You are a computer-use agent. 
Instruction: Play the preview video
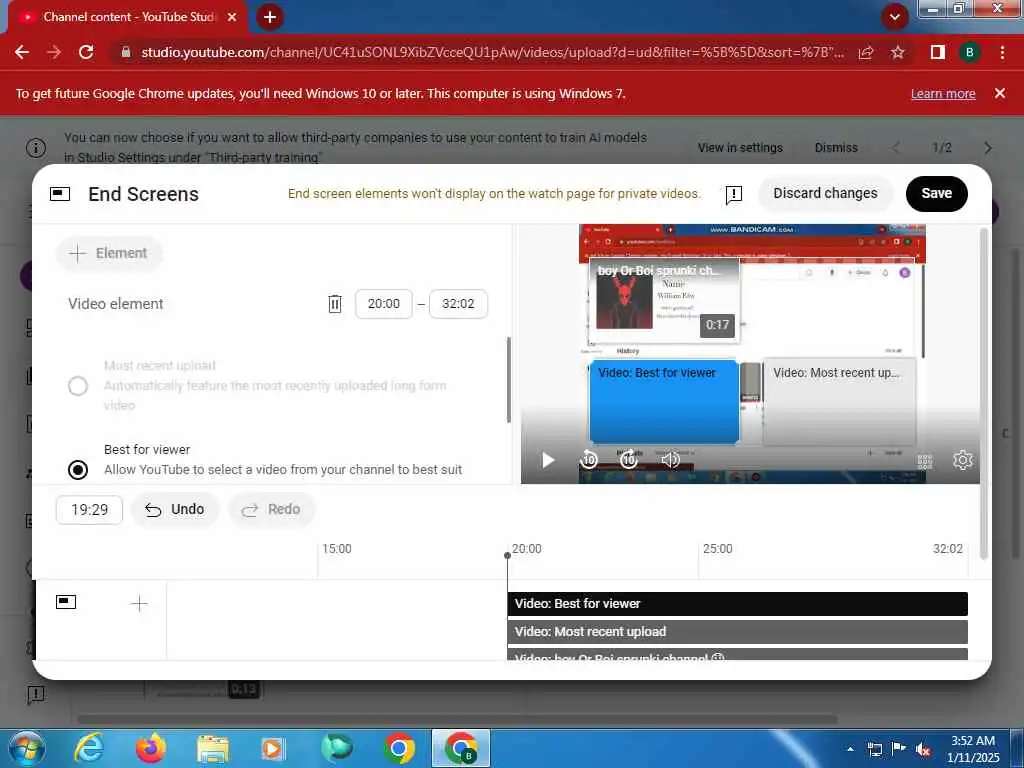(548, 460)
